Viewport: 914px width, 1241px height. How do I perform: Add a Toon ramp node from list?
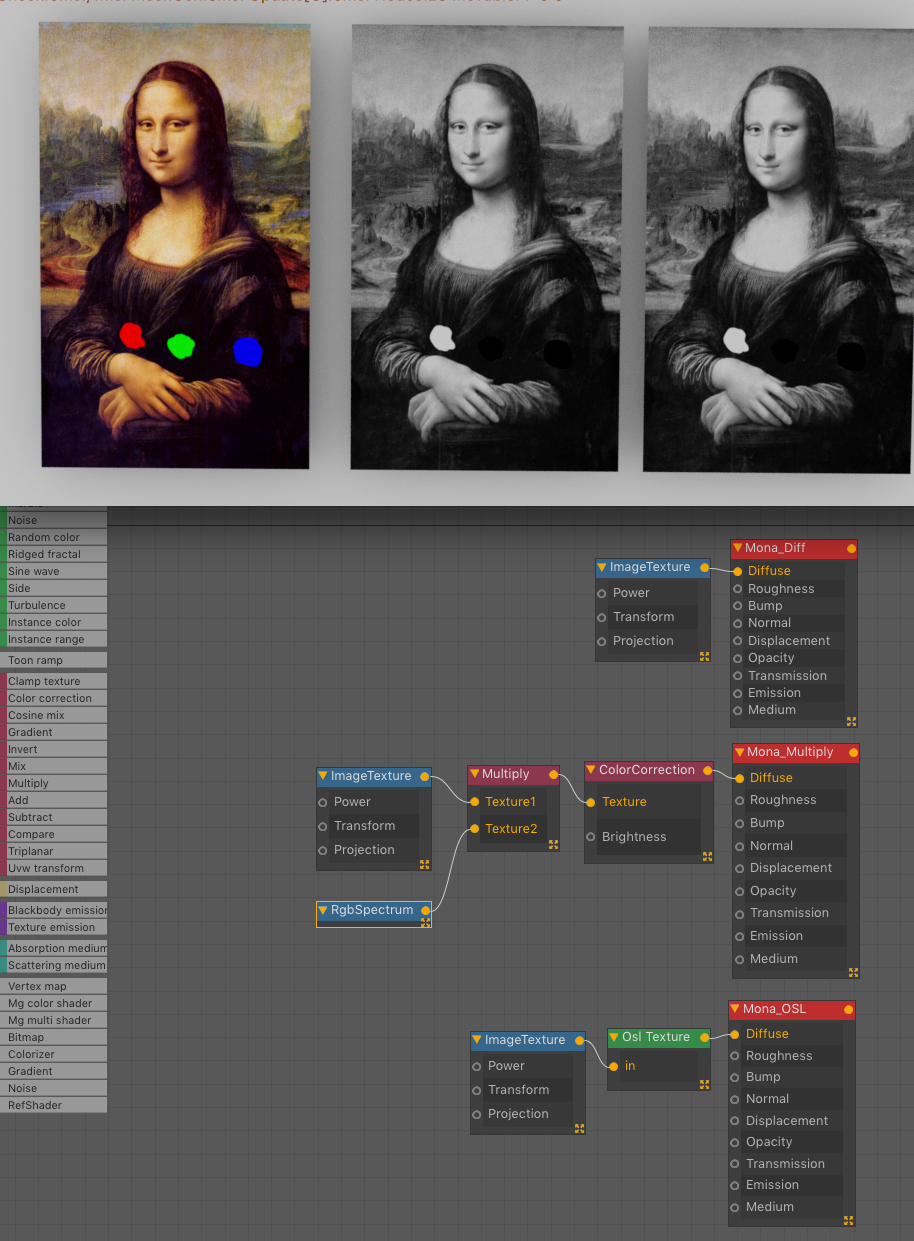pos(54,660)
